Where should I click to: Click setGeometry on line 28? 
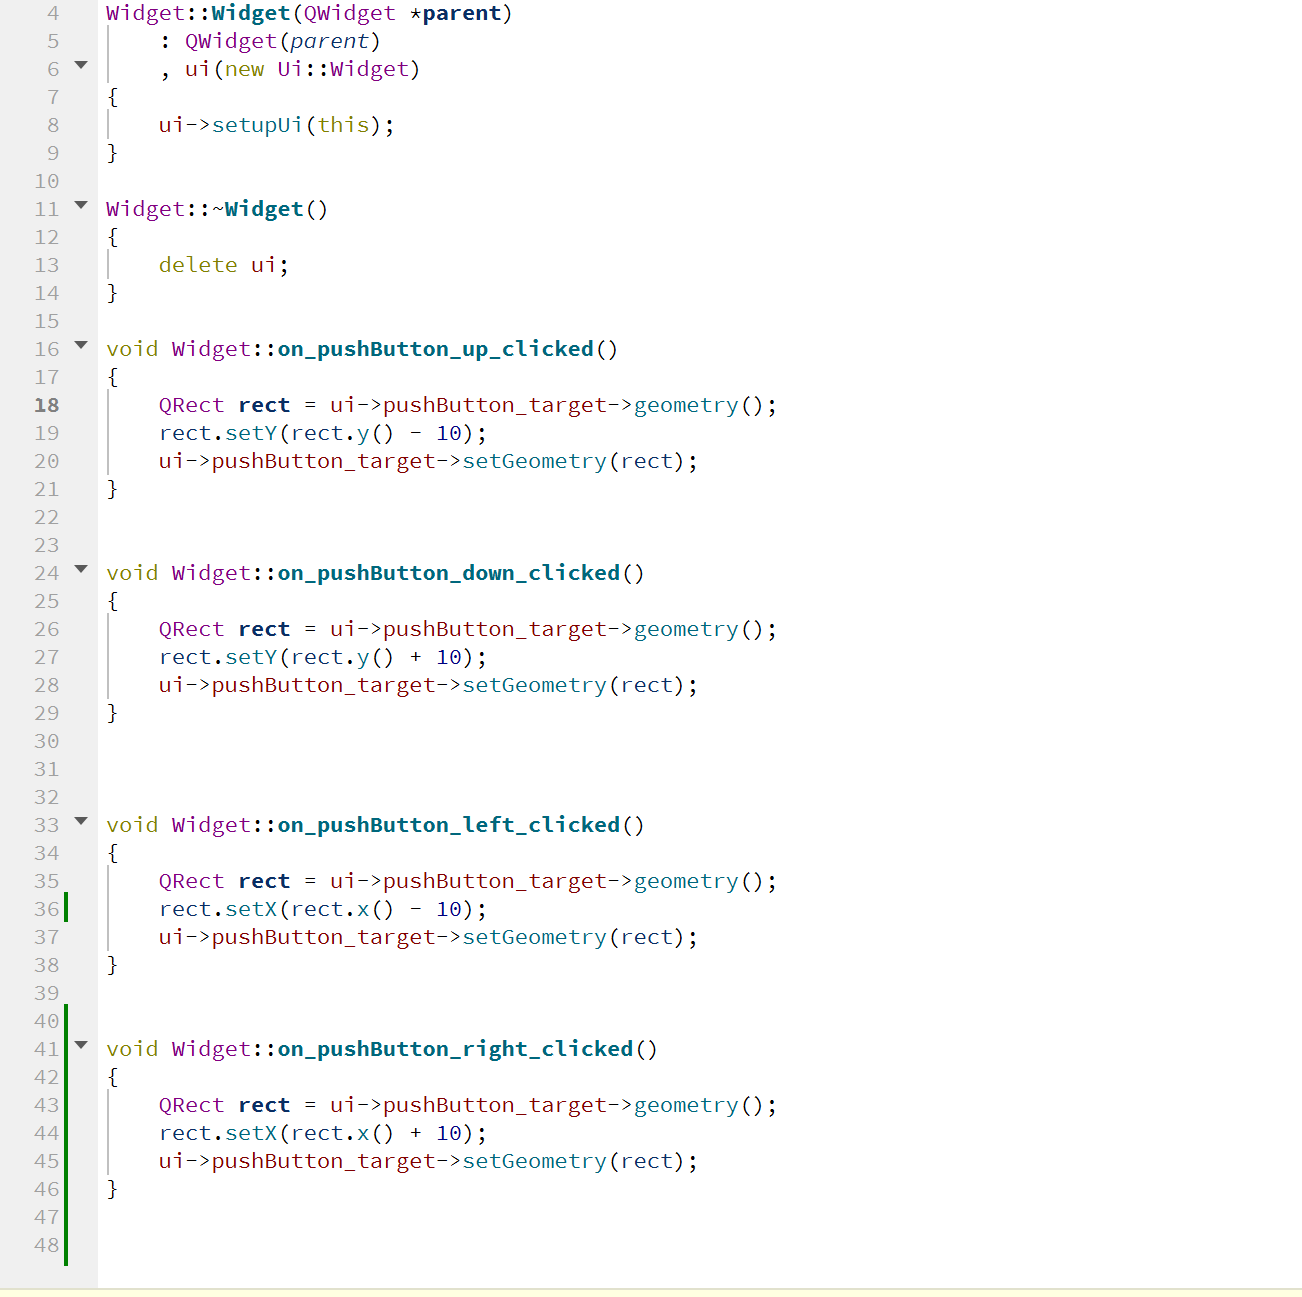click(534, 685)
